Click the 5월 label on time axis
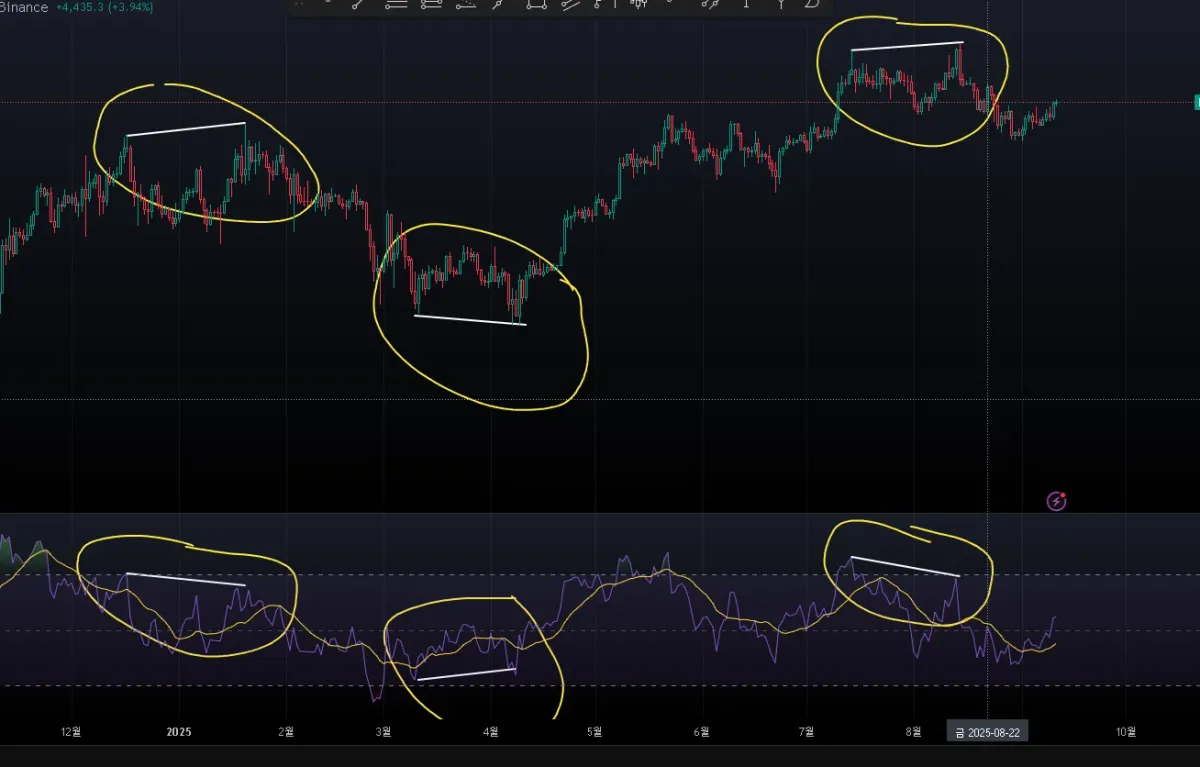This screenshot has width=1200, height=767. [594, 731]
